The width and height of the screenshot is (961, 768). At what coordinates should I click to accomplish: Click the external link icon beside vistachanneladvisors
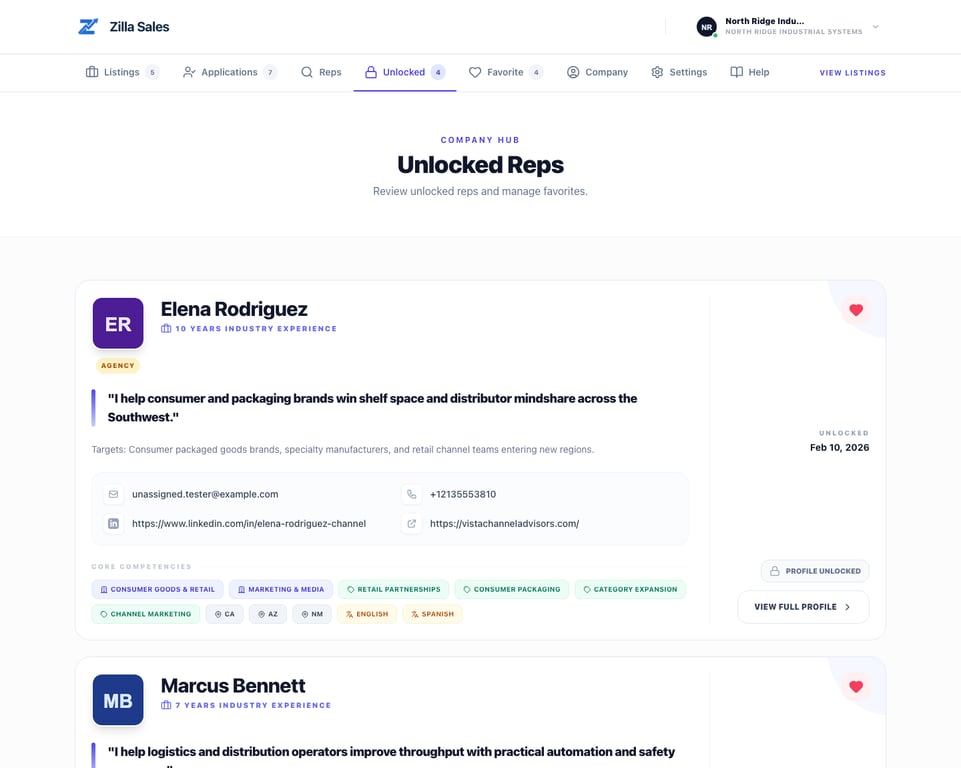point(411,523)
